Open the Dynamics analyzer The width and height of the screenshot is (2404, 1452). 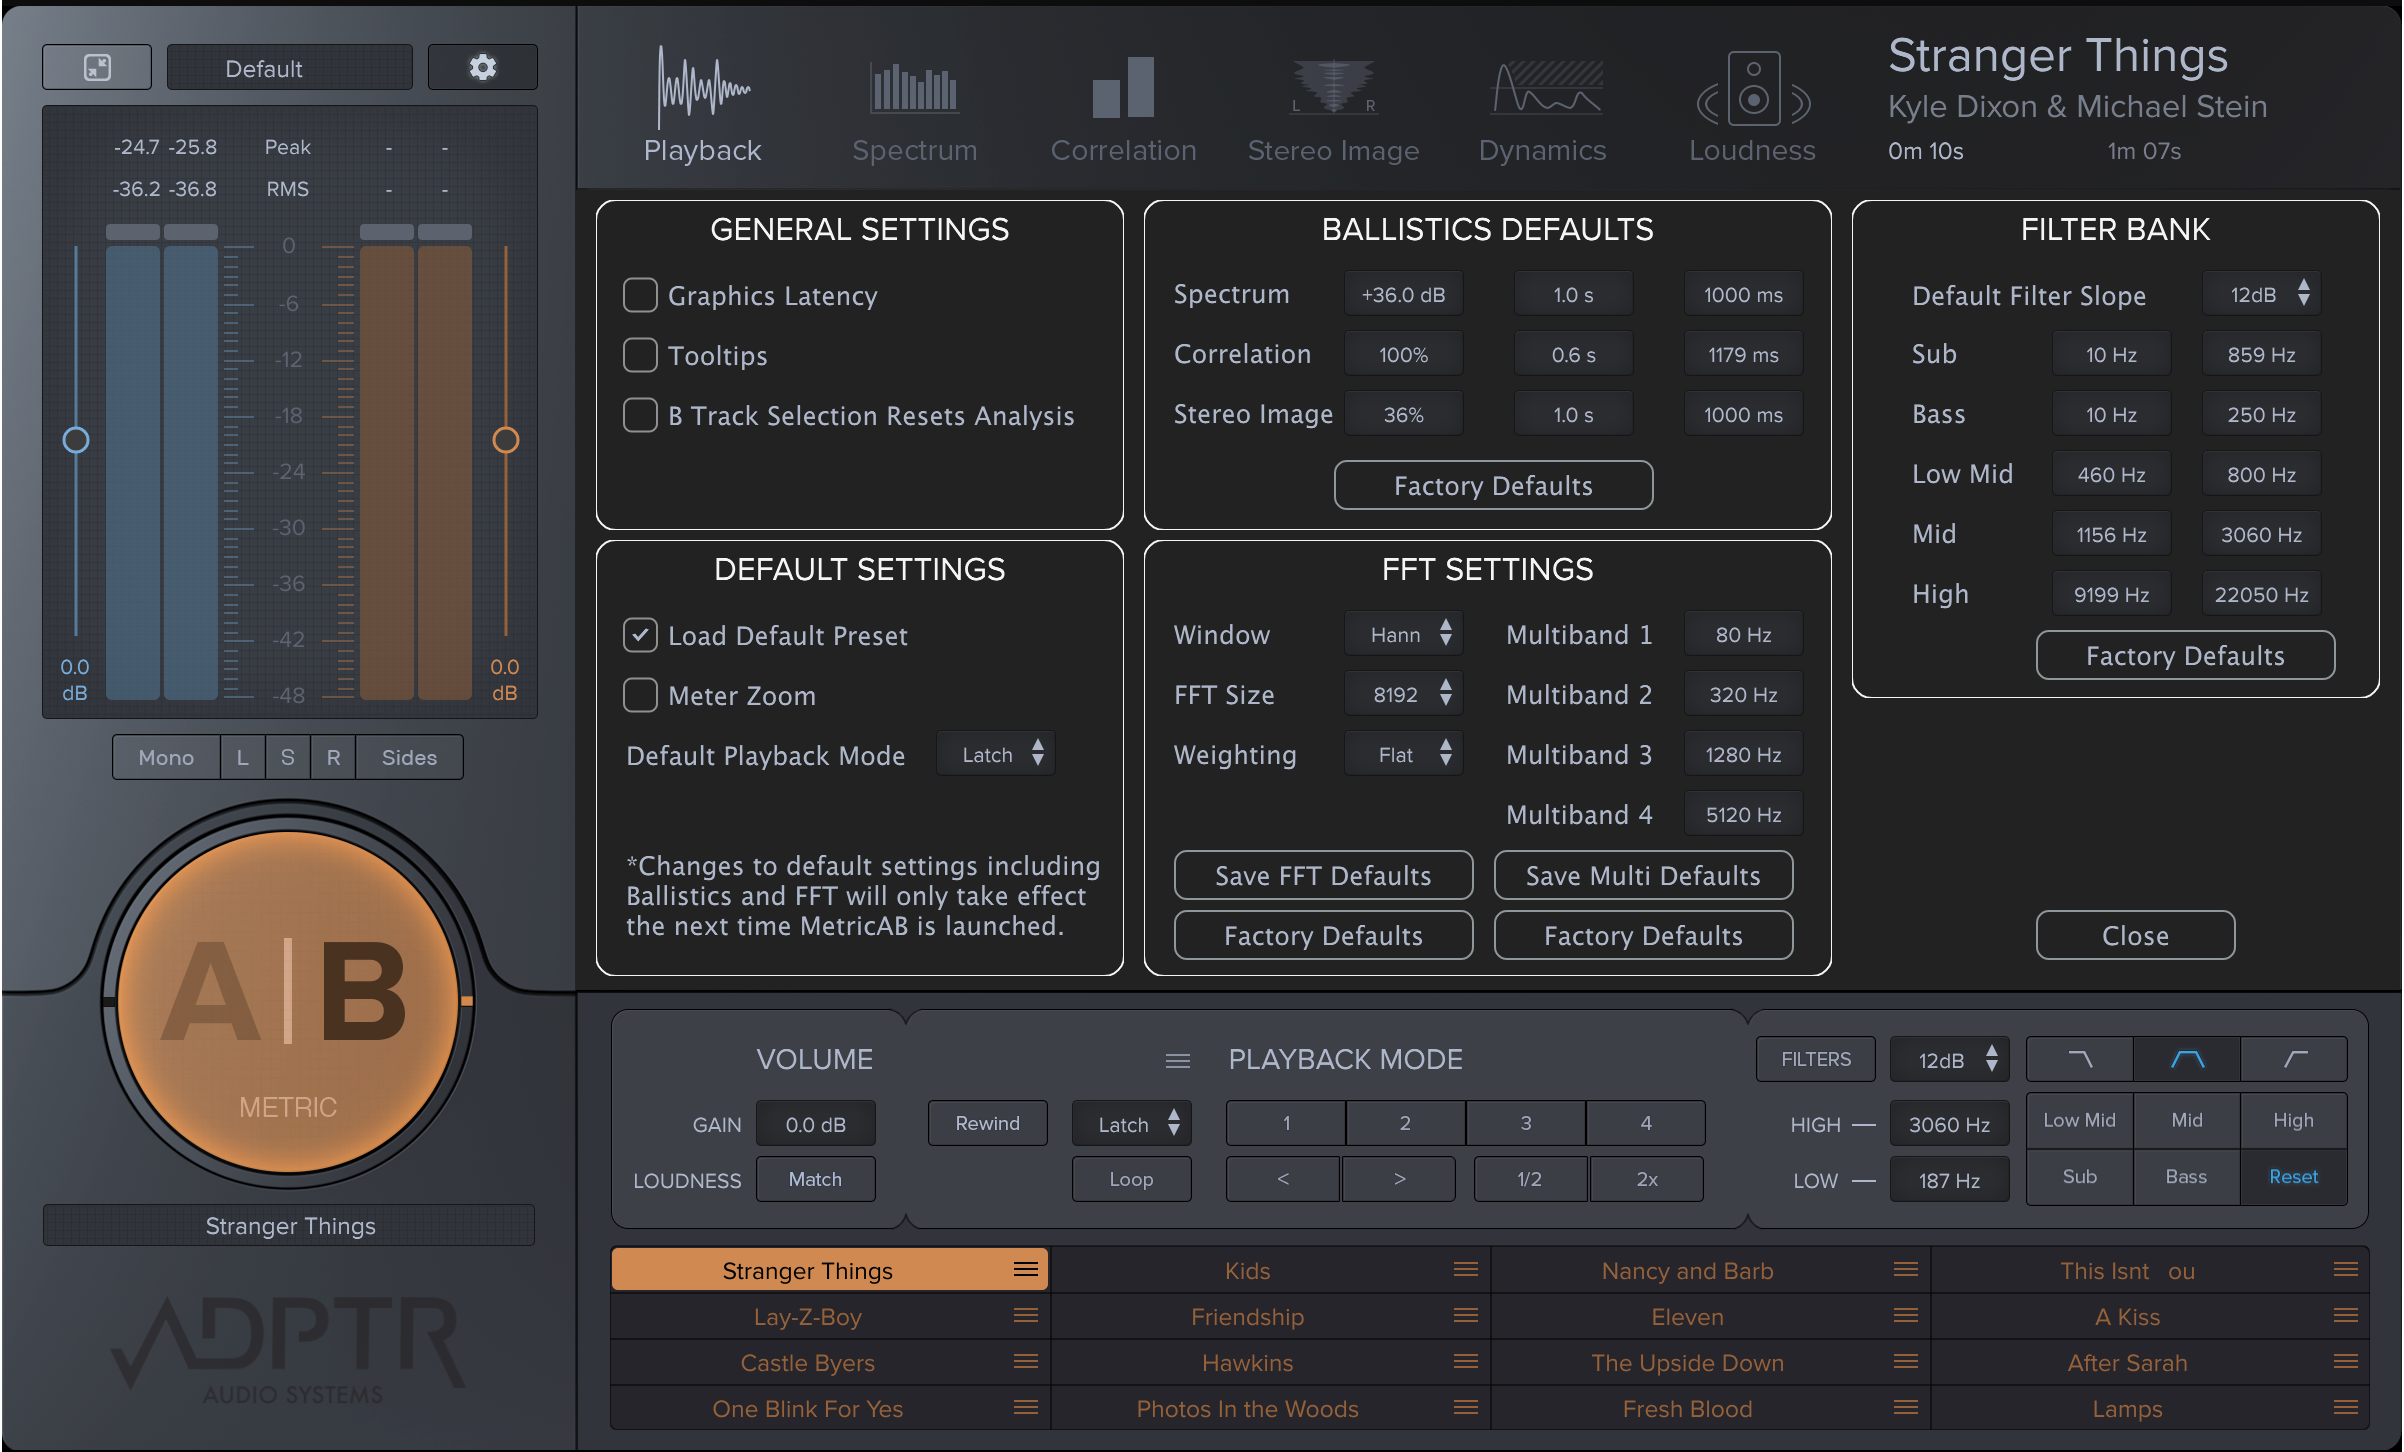point(1540,110)
